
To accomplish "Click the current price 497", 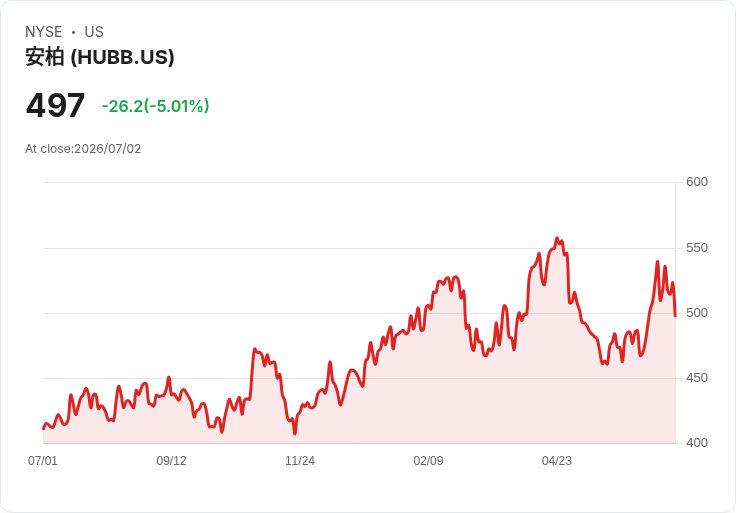I will pyautogui.click(x=55, y=105).
